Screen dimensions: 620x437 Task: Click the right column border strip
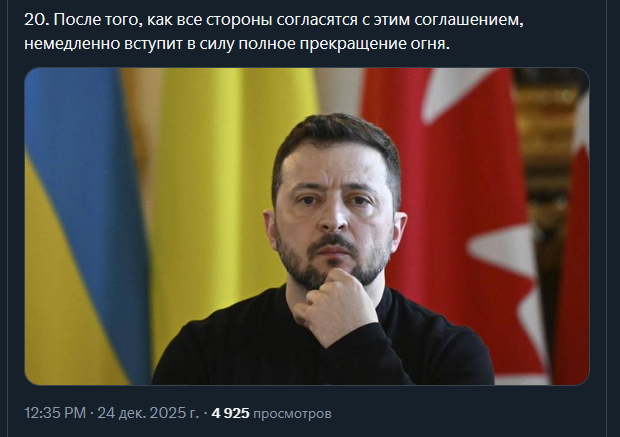613,218
